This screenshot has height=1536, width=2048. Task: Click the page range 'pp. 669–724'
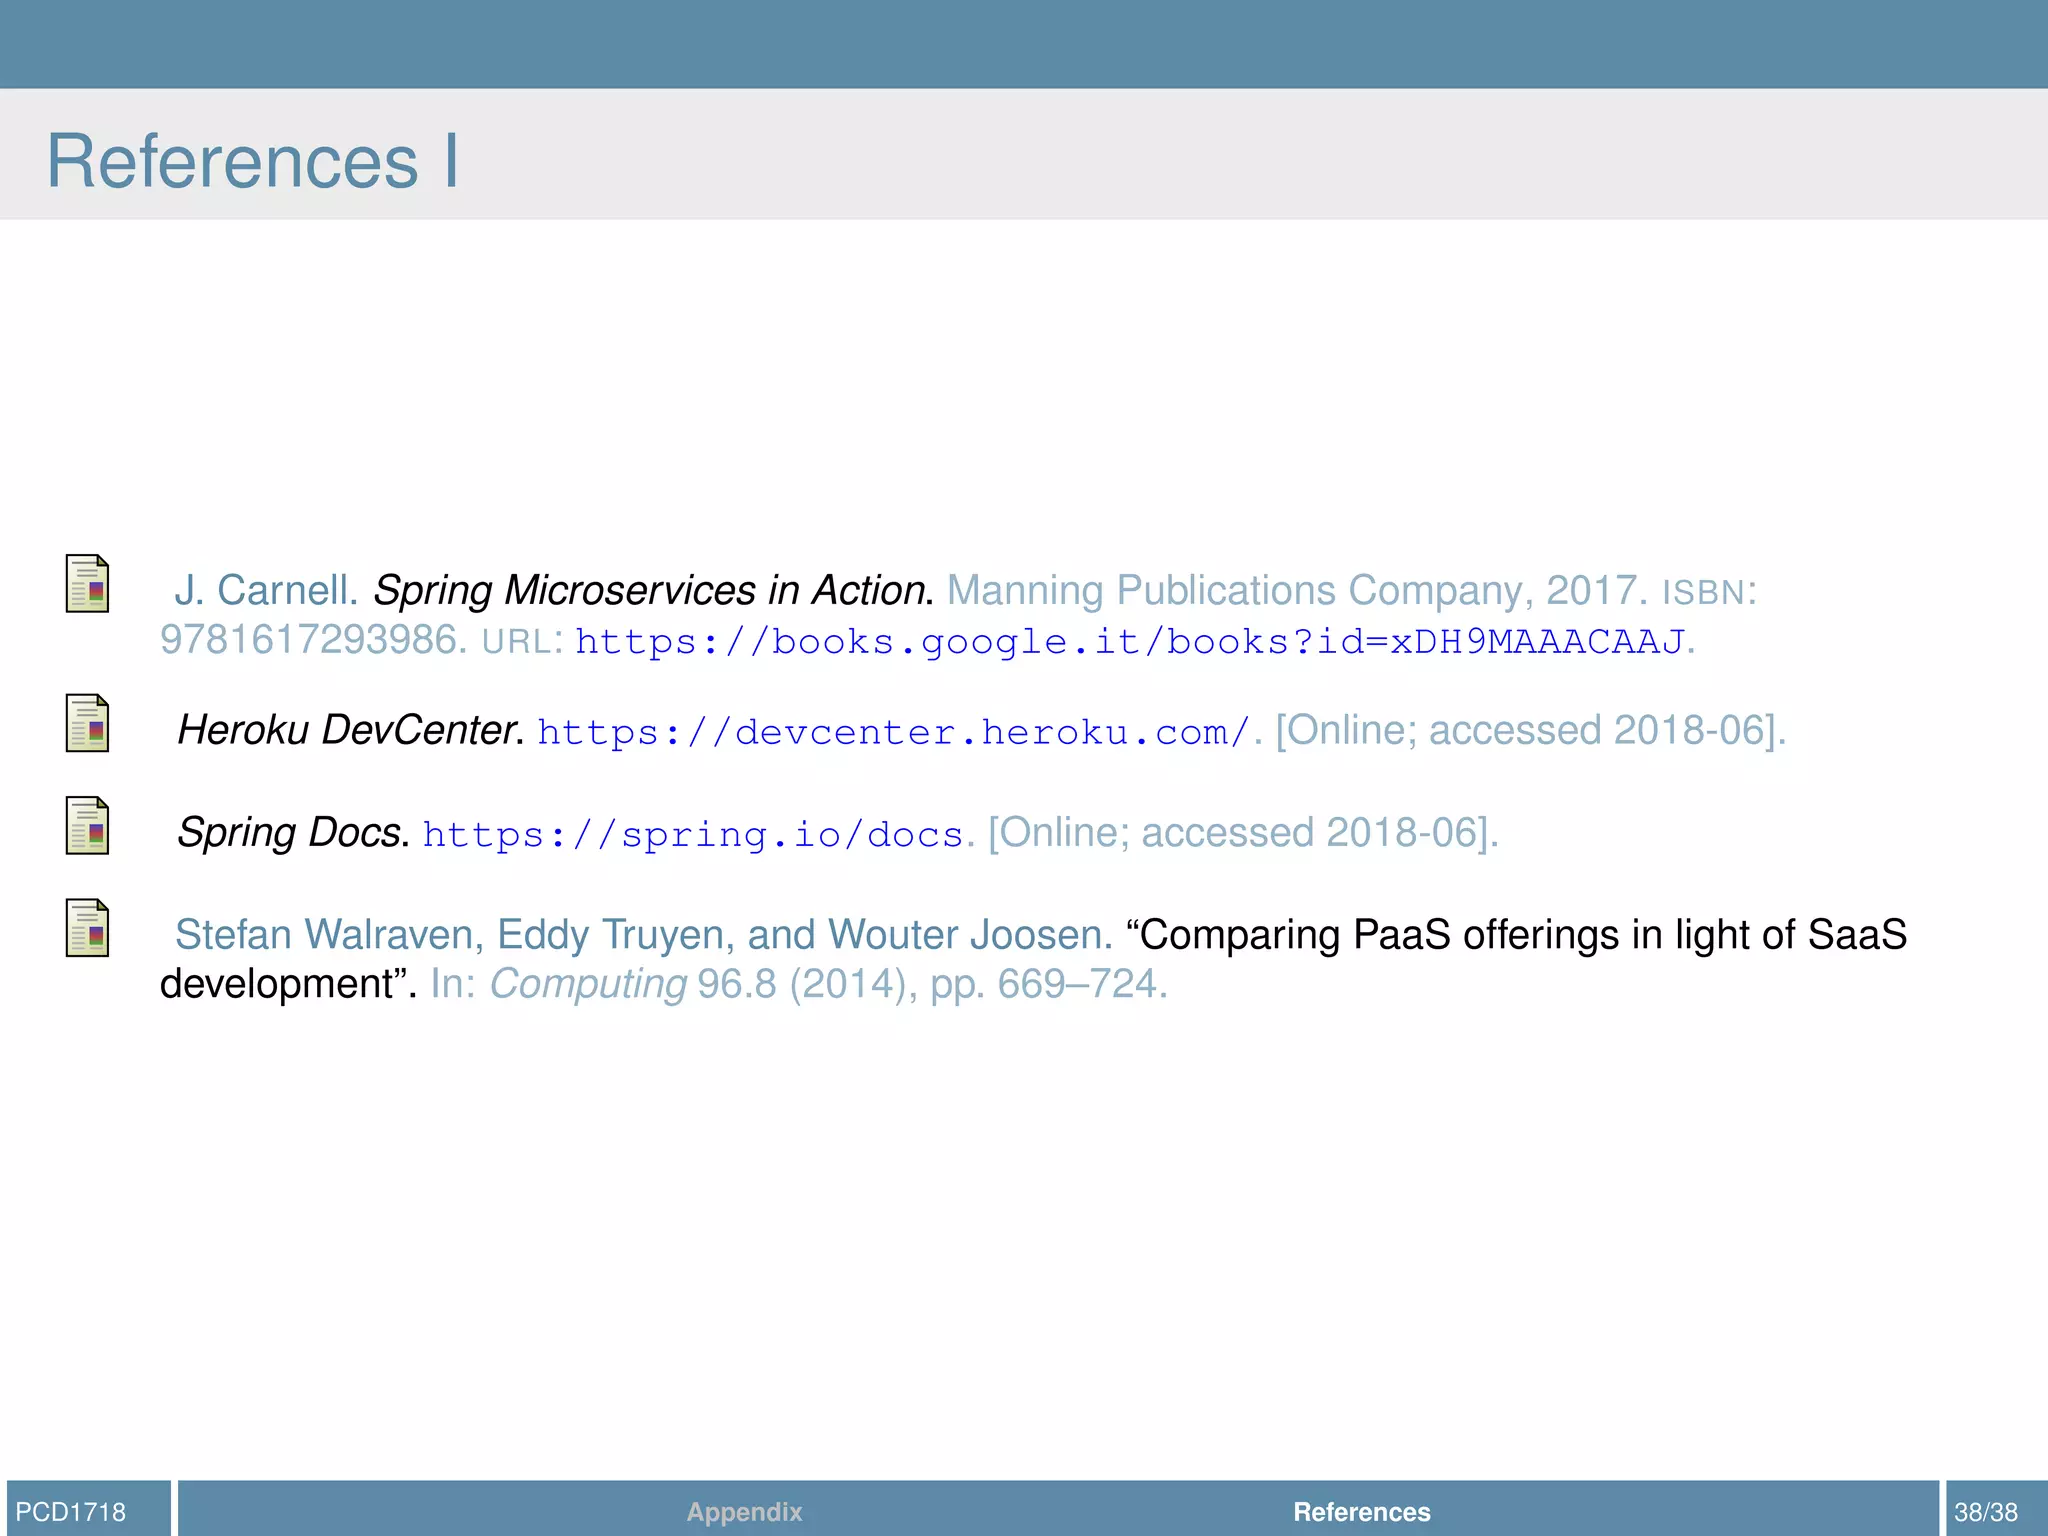pyautogui.click(x=1044, y=984)
